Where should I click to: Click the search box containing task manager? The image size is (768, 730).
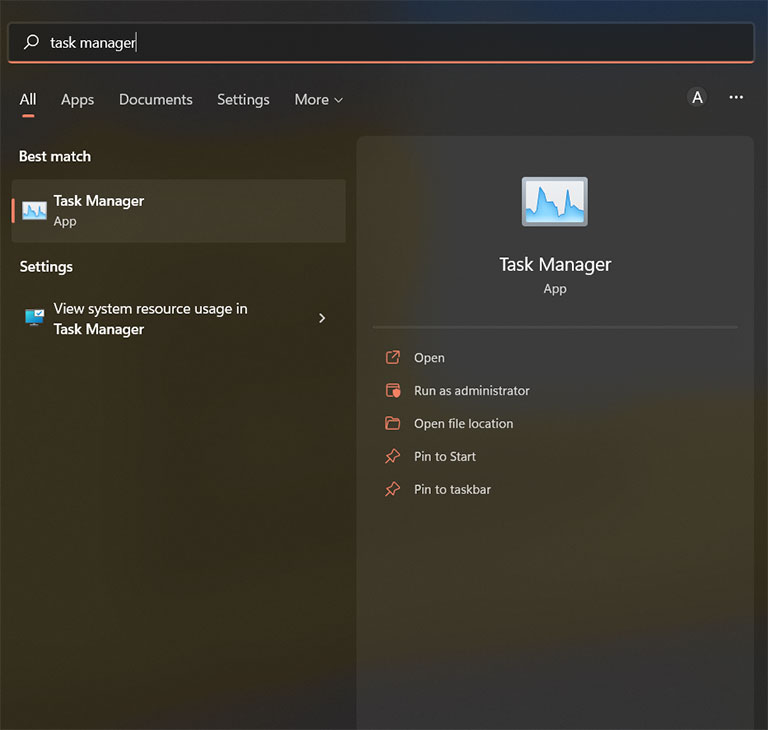pyautogui.click(x=381, y=42)
